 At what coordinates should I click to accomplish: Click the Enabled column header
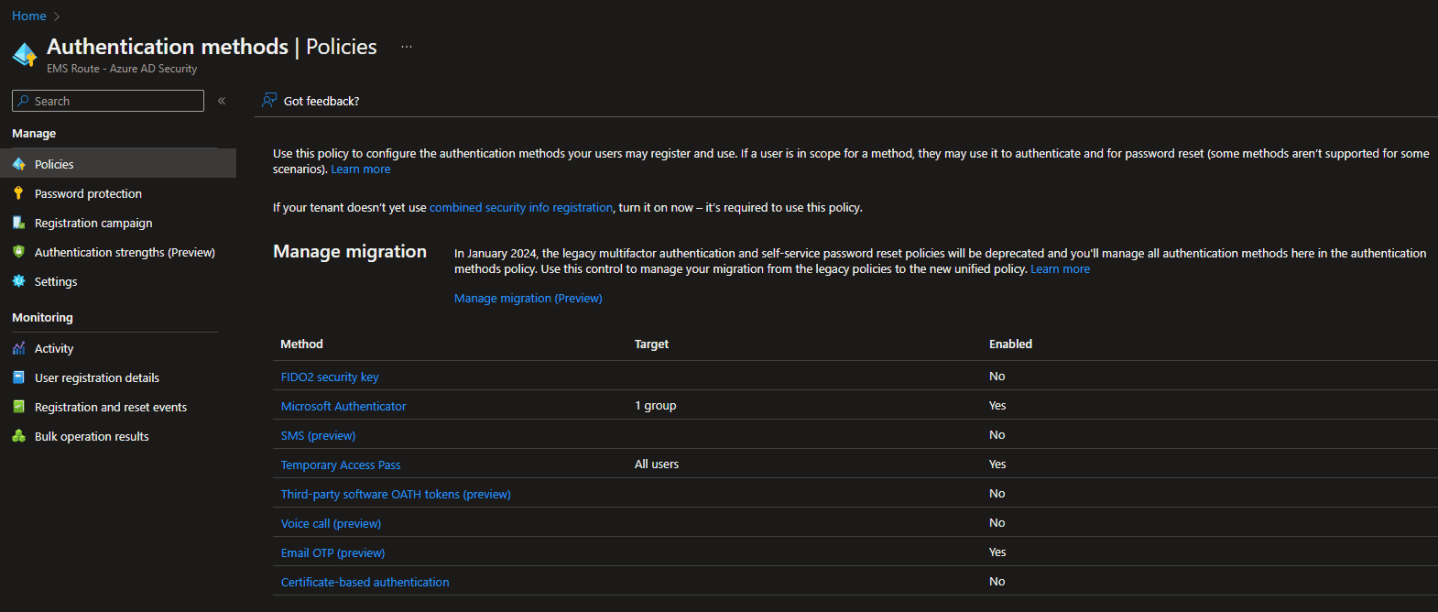click(x=1011, y=344)
